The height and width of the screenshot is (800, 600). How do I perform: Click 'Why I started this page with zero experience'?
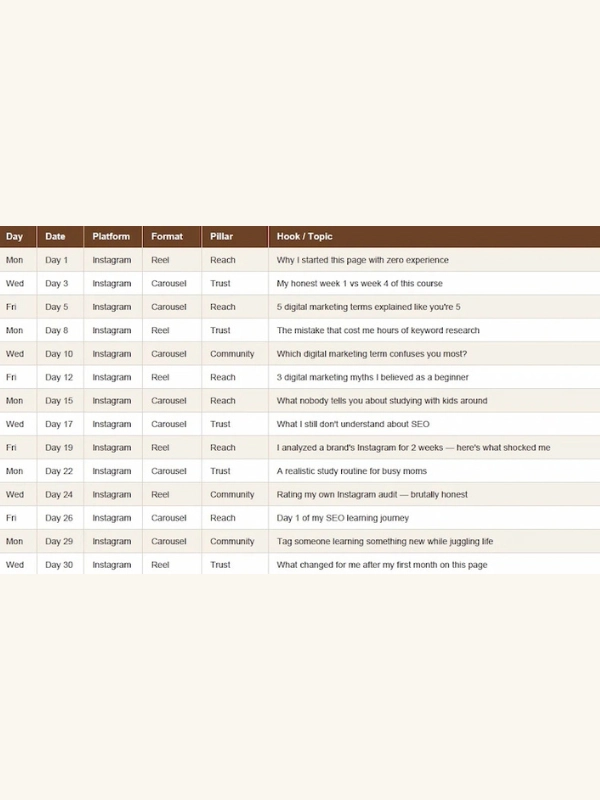coord(362,260)
